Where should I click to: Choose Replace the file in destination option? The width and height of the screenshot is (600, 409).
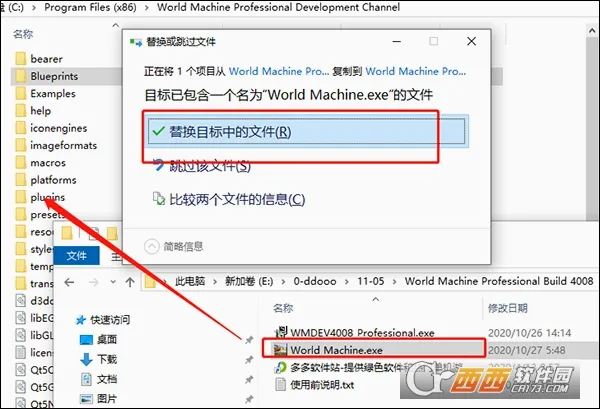click(x=307, y=132)
